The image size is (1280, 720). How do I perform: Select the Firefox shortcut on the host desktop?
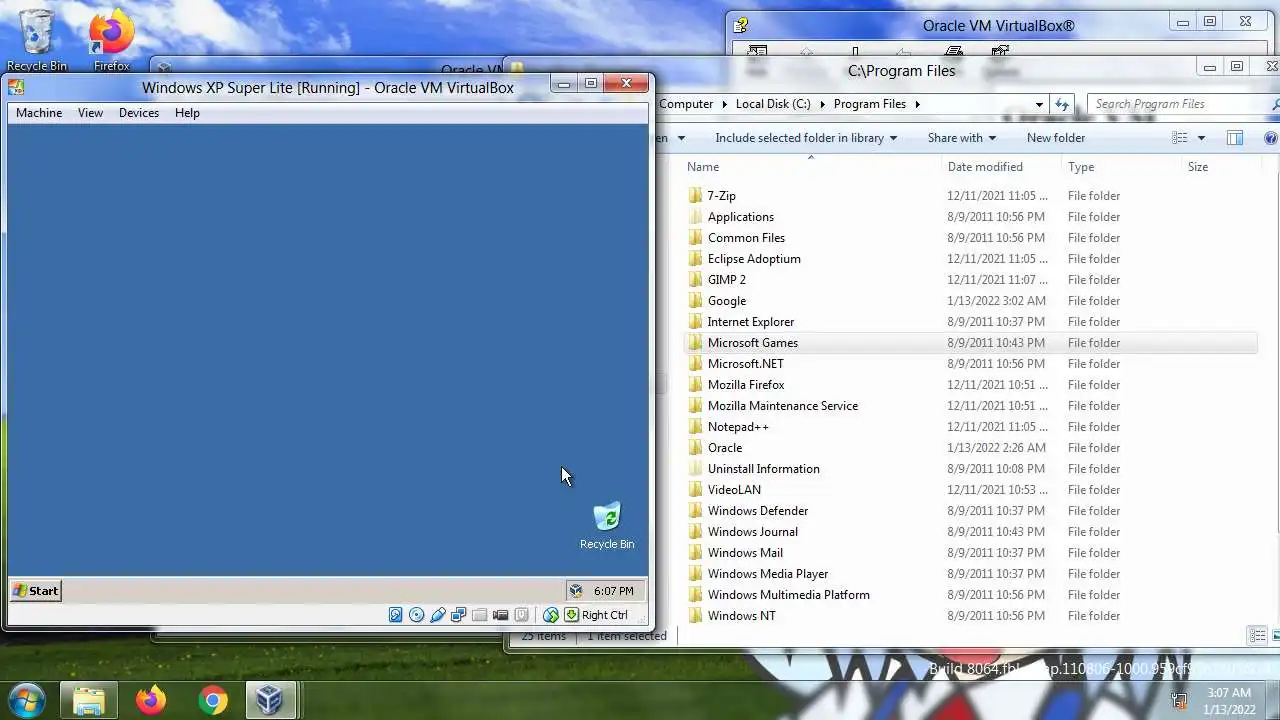click(111, 40)
